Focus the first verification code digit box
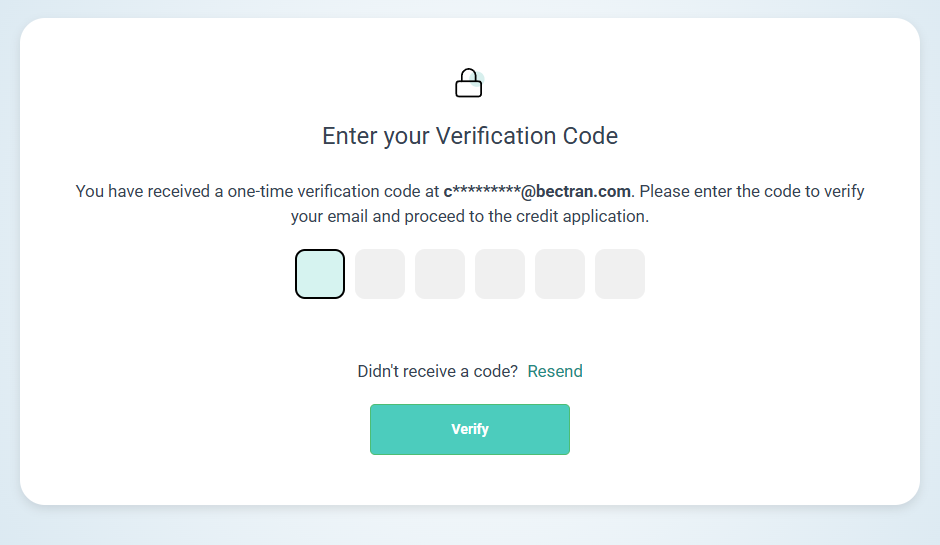The width and height of the screenshot is (940, 545). click(x=320, y=274)
